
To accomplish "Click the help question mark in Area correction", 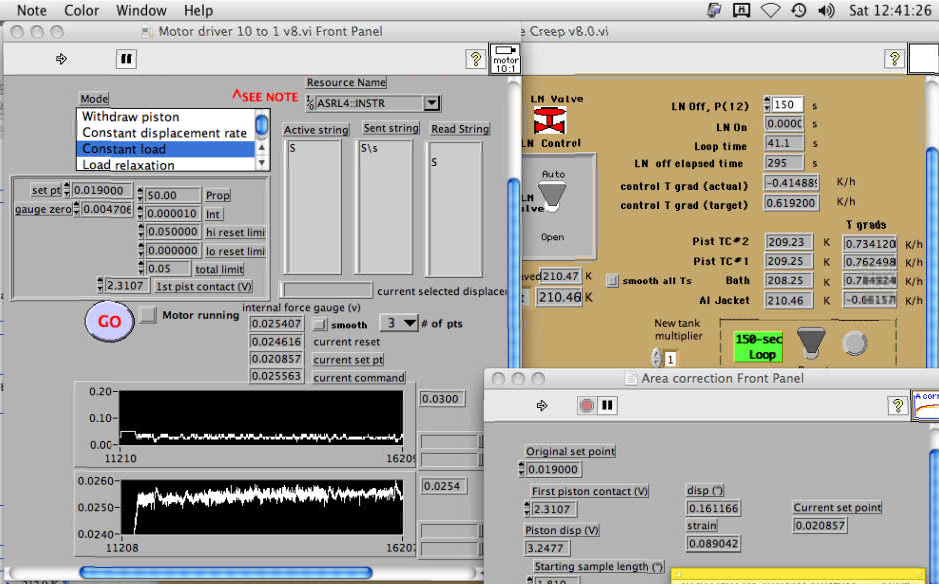I will (897, 406).
